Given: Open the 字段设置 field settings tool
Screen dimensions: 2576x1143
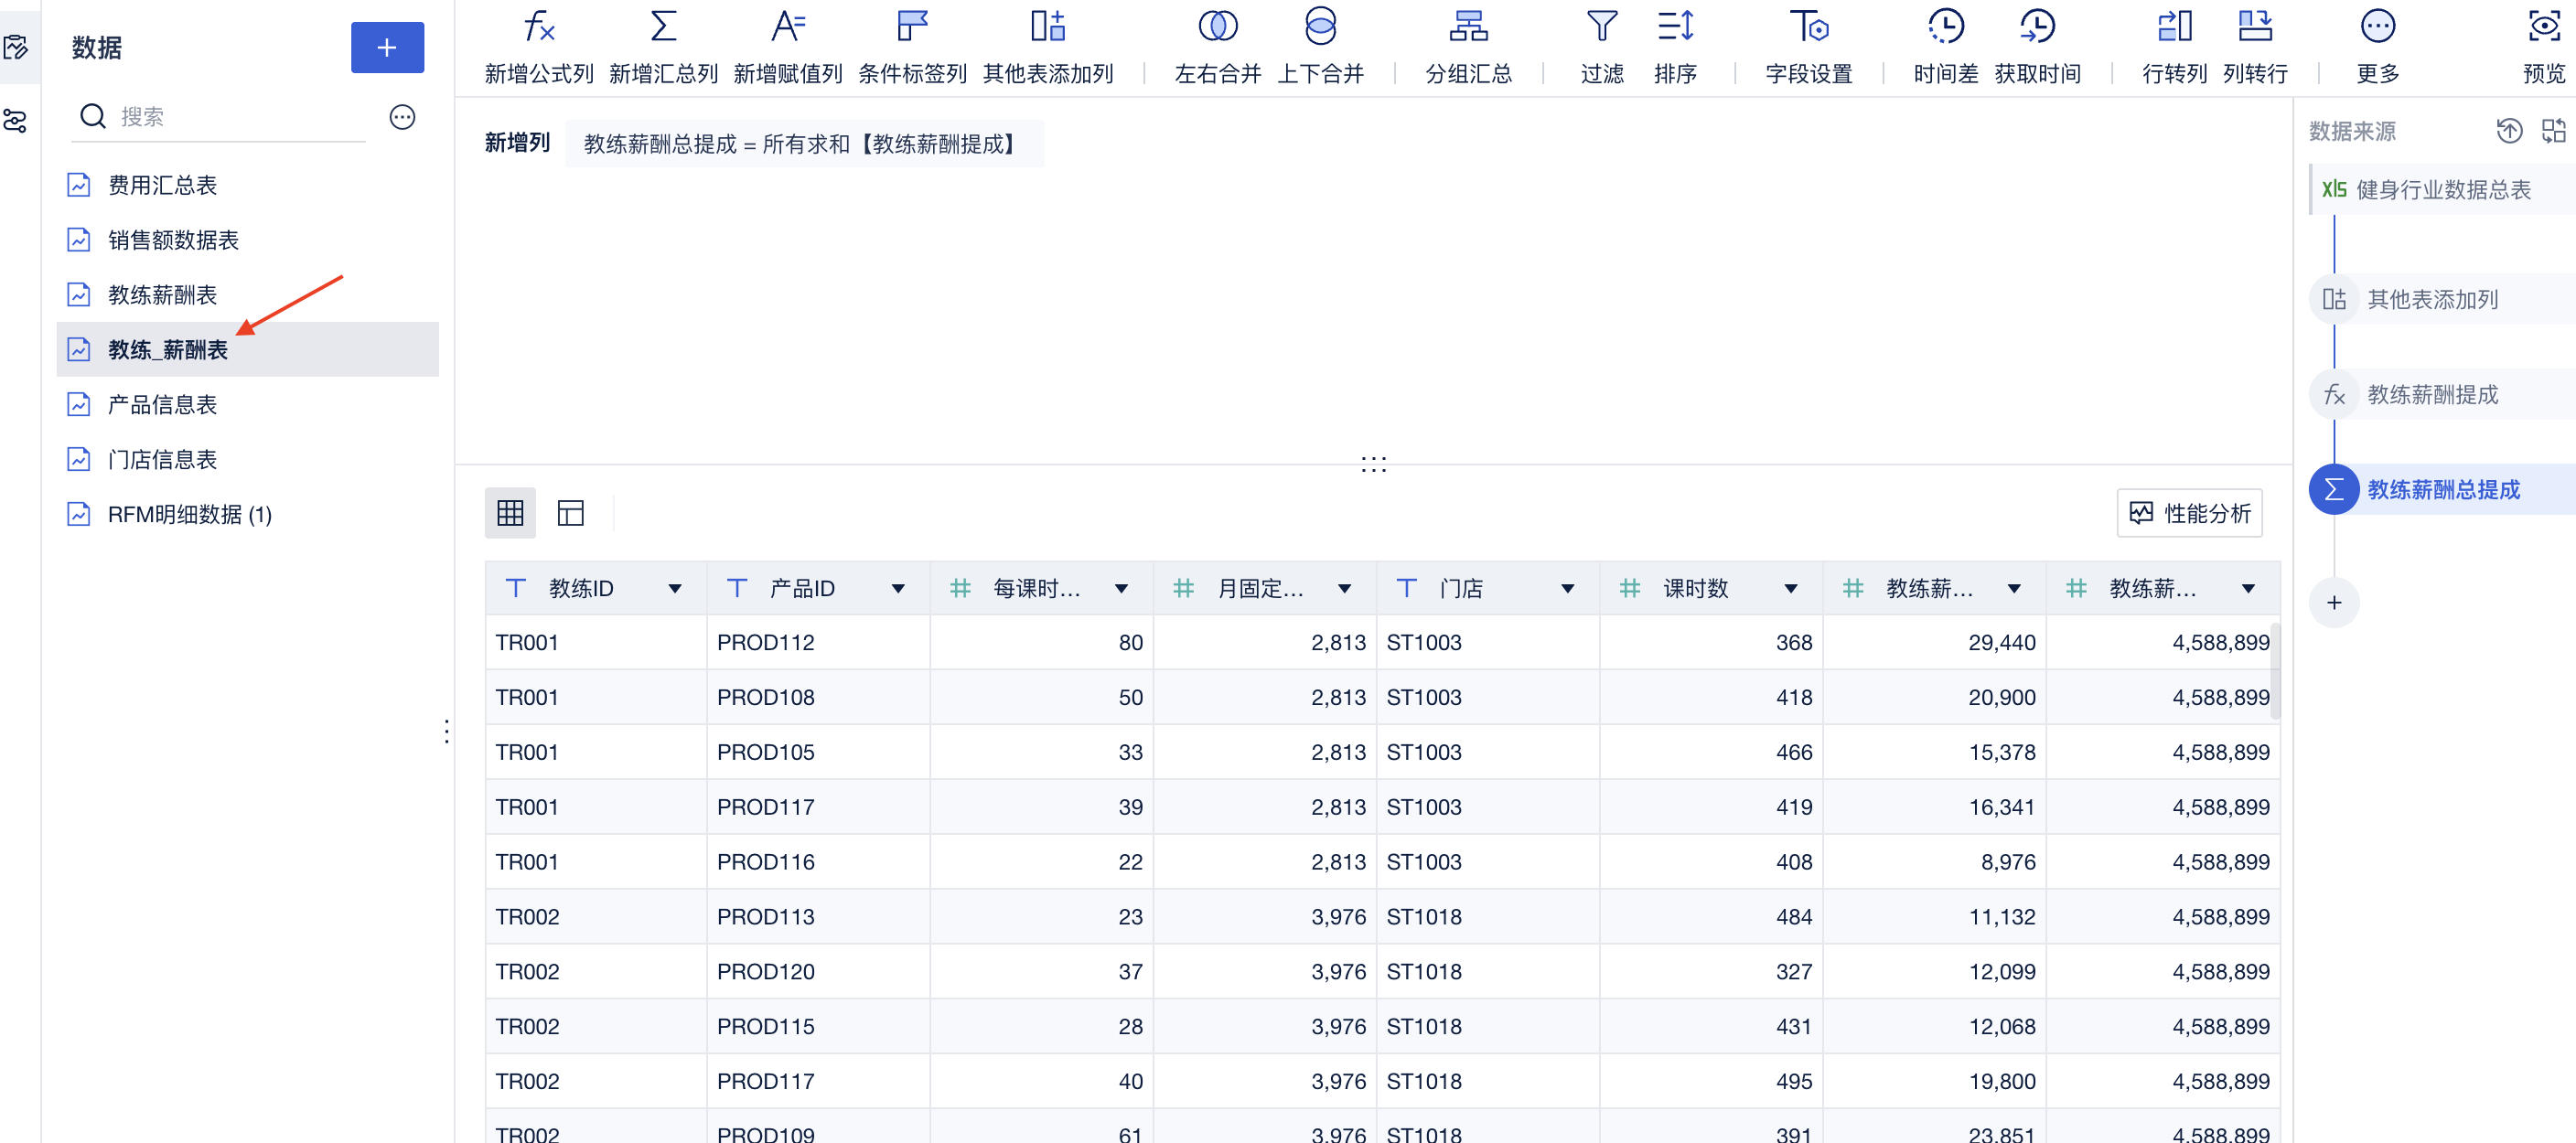Looking at the screenshot, I should 1808,27.
